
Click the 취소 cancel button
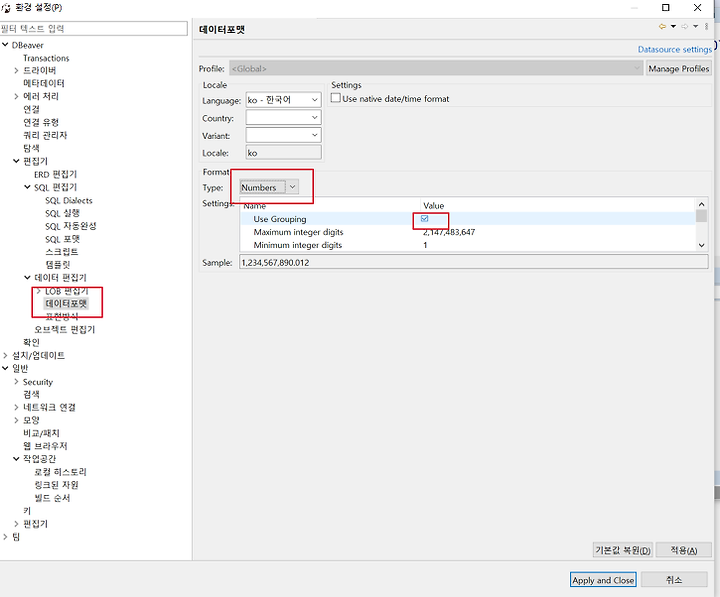674,580
